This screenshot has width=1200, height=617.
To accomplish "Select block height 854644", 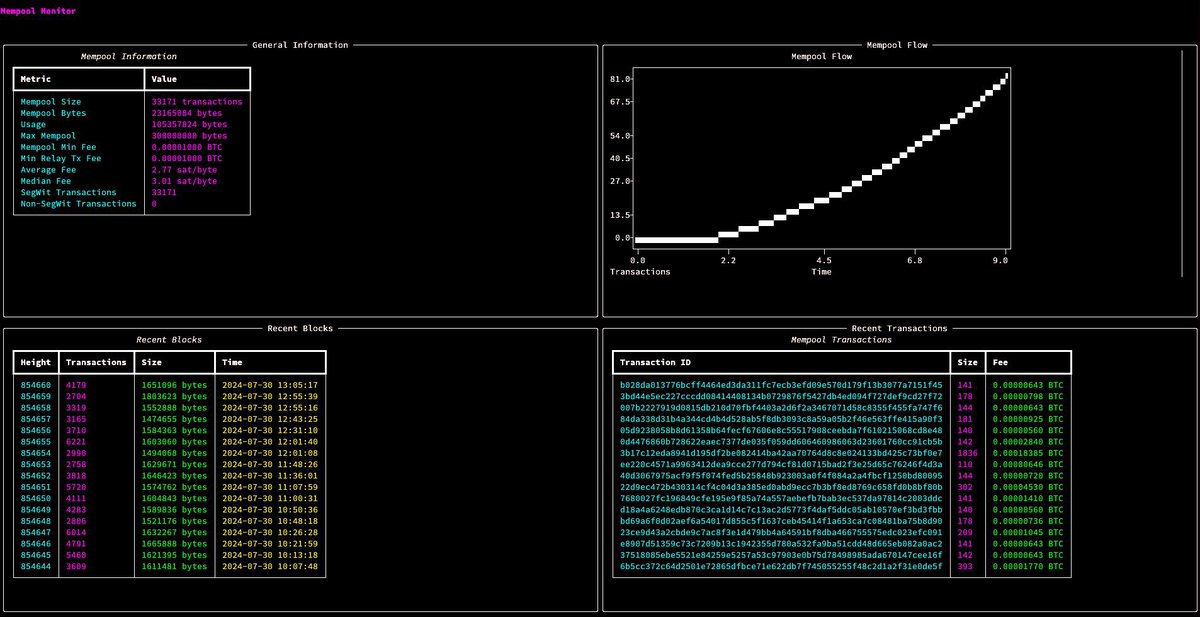I will (x=36, y=566).
